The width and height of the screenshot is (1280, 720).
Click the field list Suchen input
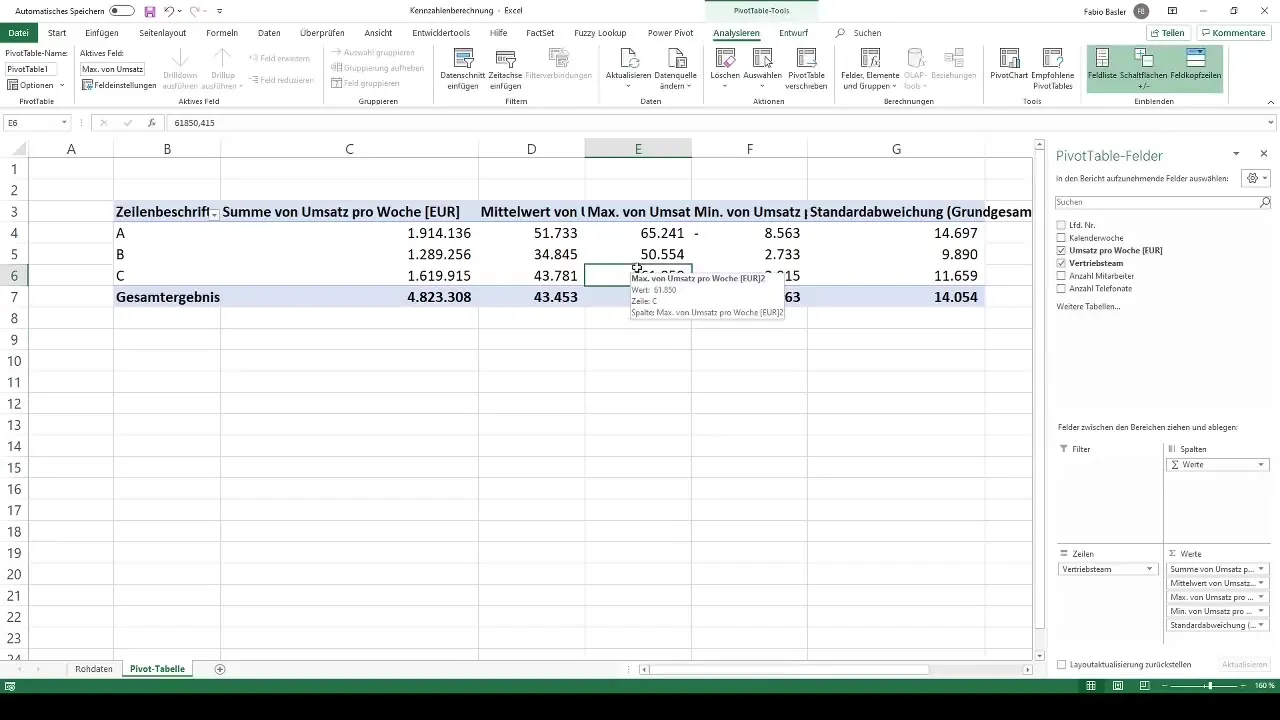point(1157,202)
